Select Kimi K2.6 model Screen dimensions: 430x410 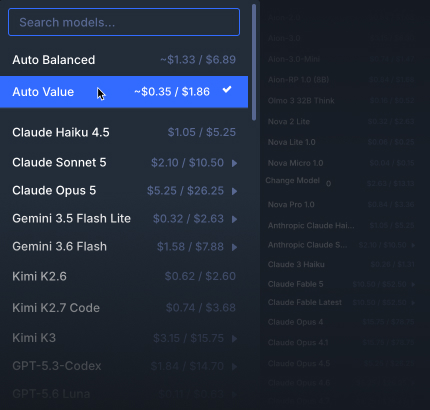click(x=124, y=276)
